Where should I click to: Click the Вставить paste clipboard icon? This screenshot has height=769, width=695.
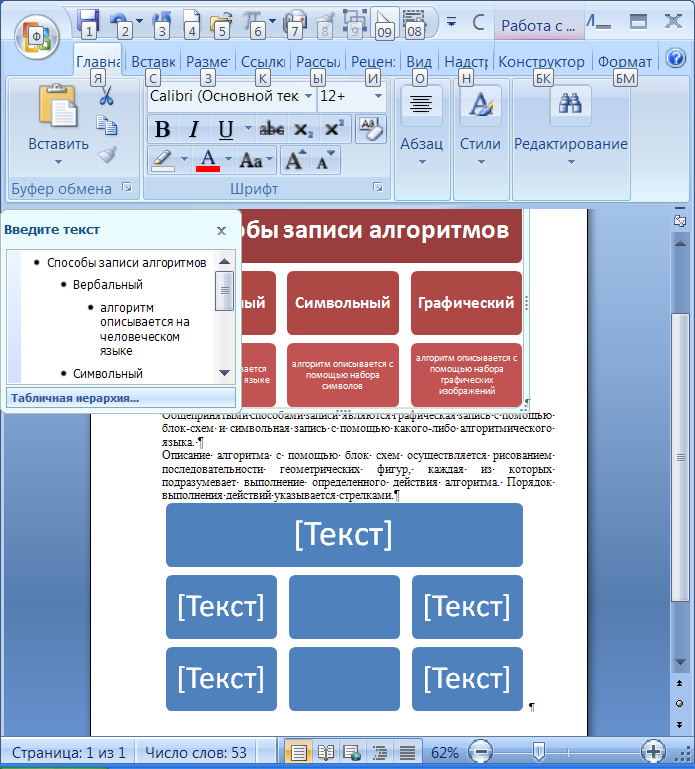[x=58, y=105]
